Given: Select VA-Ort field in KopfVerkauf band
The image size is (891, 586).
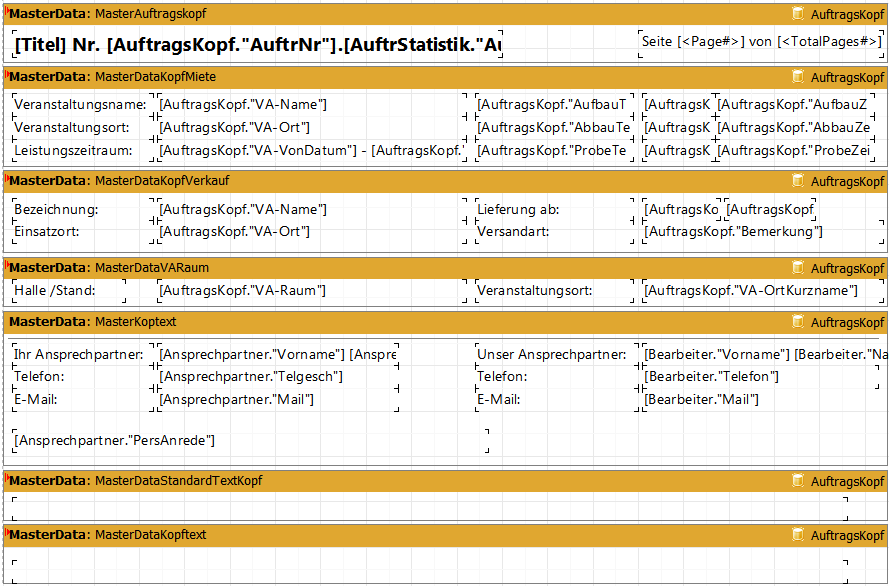Looking at the screenshot, I should point(311,232).
